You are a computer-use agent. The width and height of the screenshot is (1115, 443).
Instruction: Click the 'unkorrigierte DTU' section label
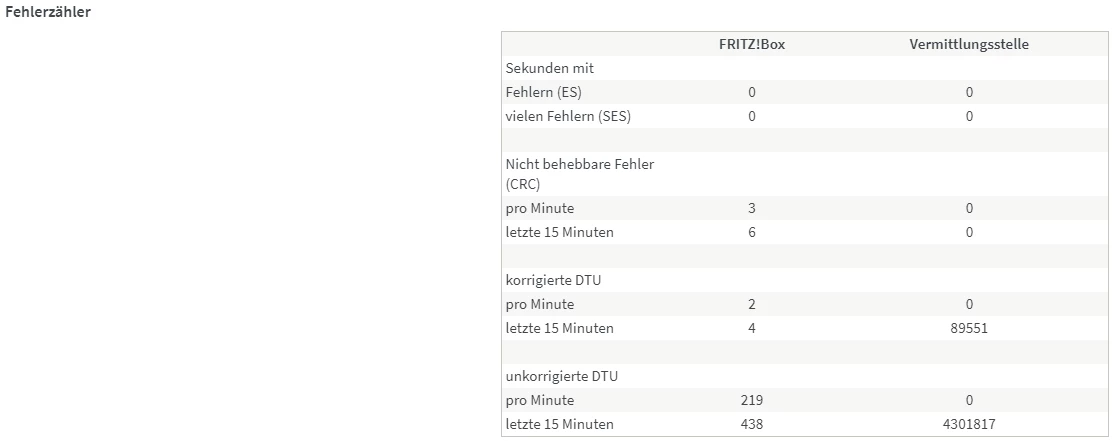click(x=561, y=376)
